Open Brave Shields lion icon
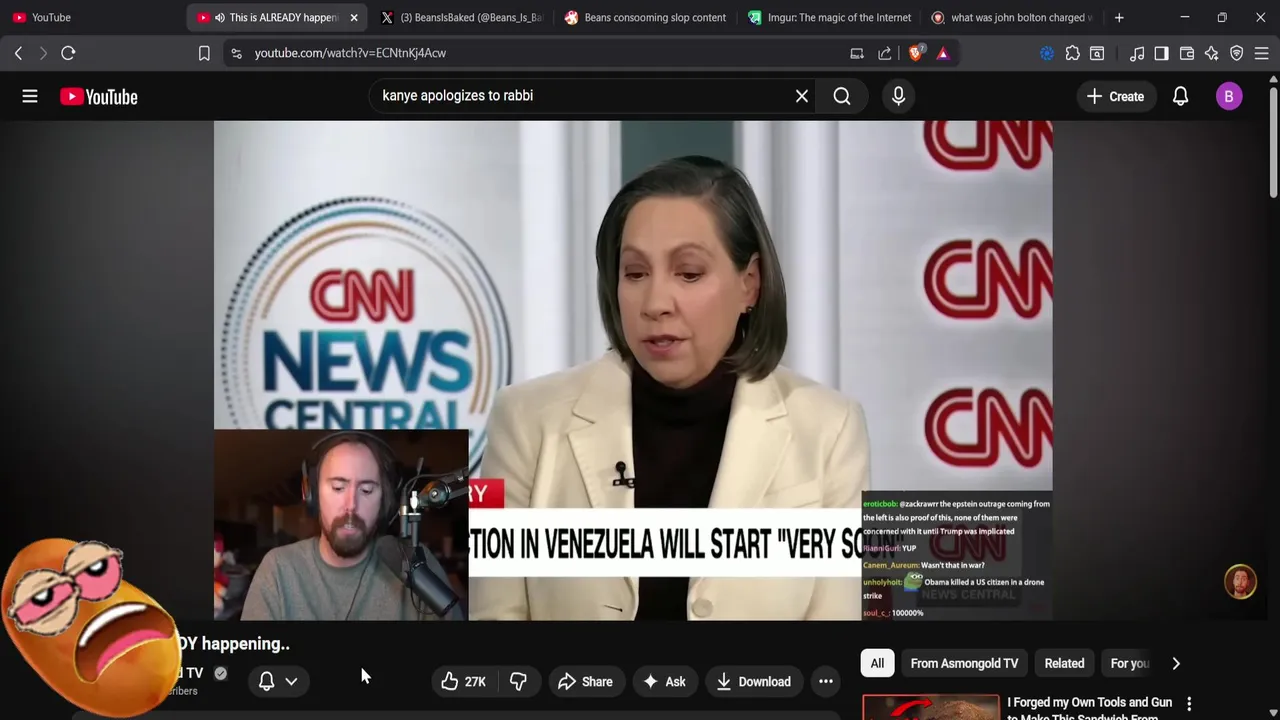 915,53
